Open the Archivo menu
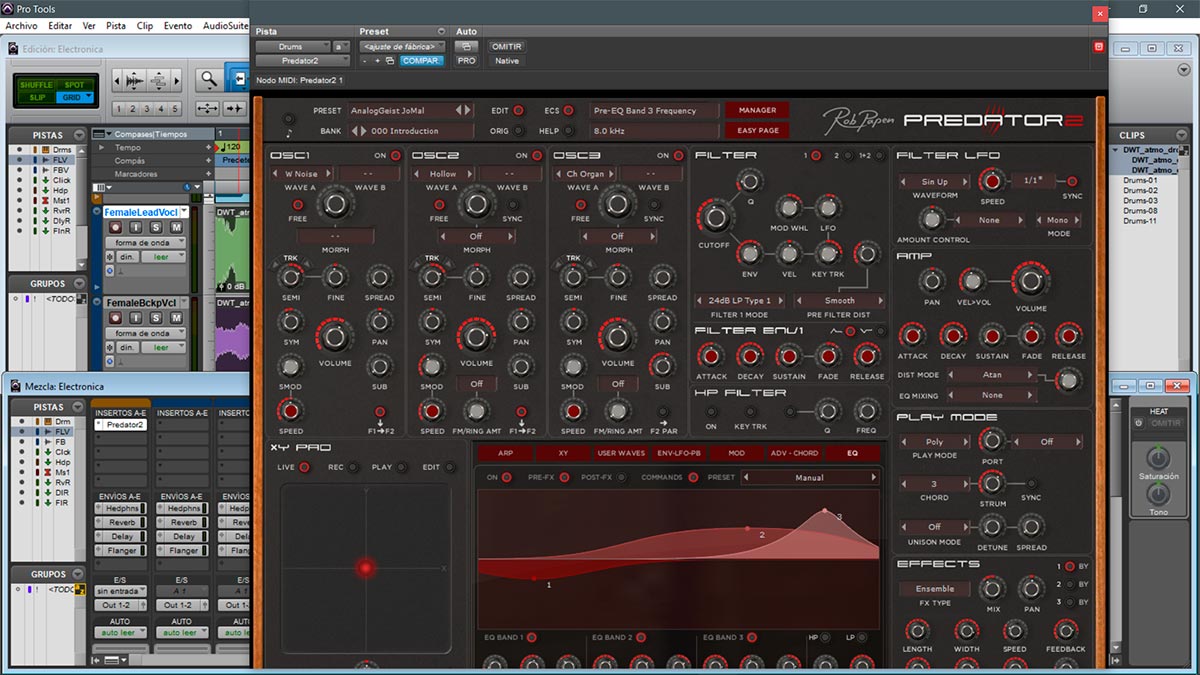This screenshot has width=1200, height=675. pyautogui.click(x=22, y=25)
